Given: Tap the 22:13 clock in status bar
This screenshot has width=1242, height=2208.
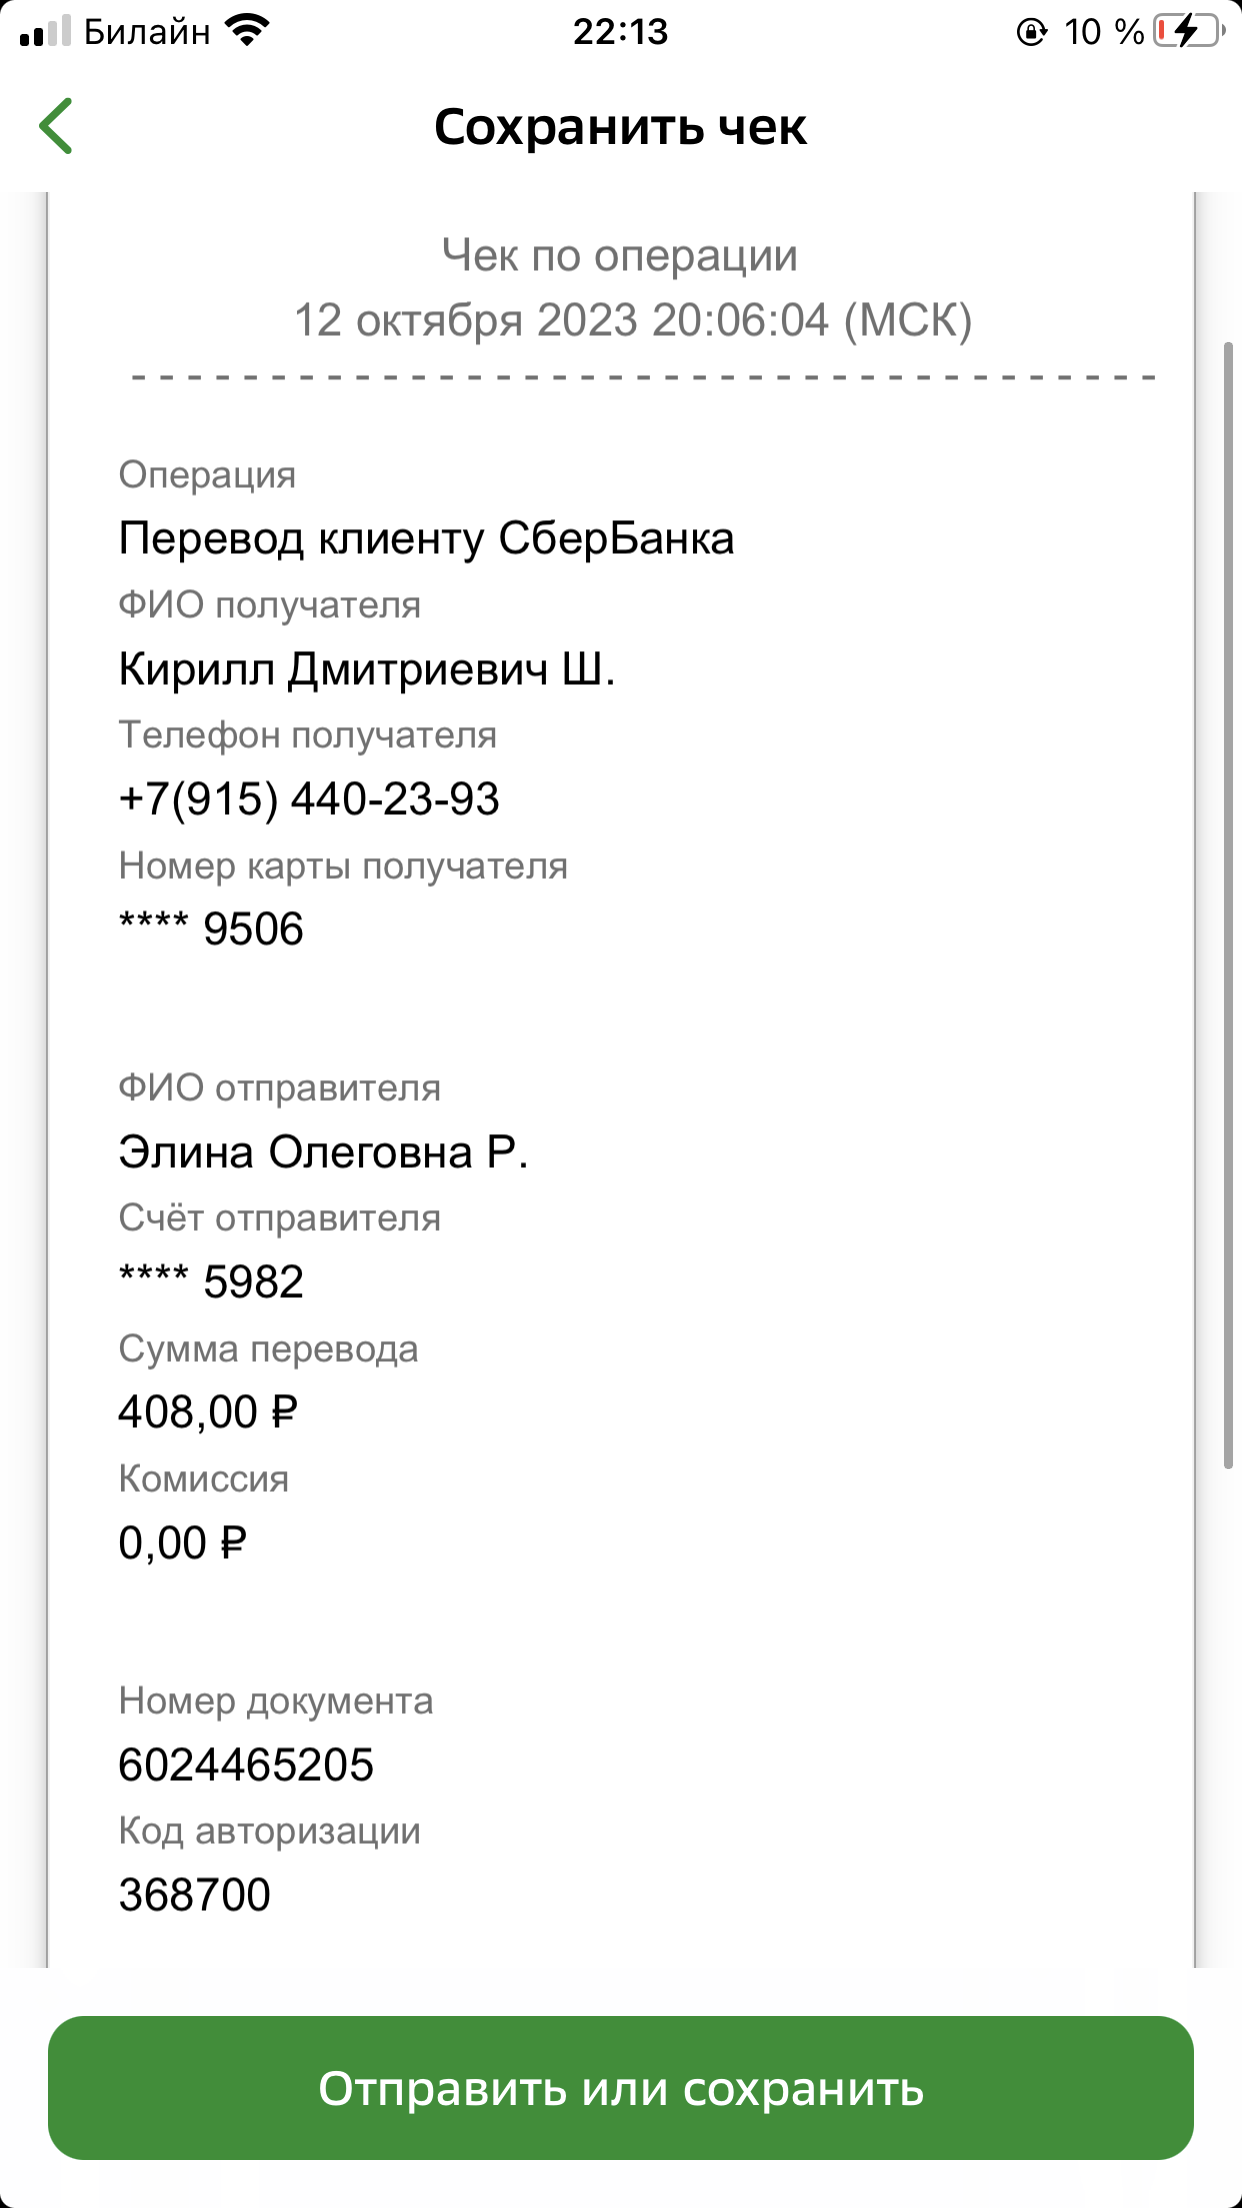Looking at the screenshot, I should pyautogui.click(x=620, y=32).
